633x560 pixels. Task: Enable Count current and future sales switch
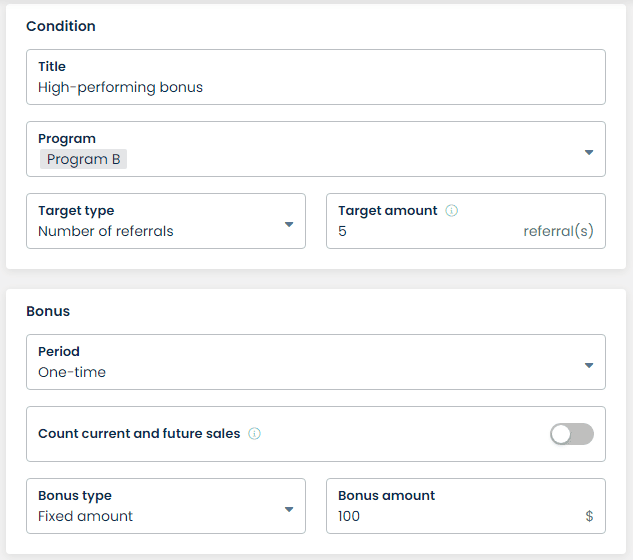click(x=571, y=434)
